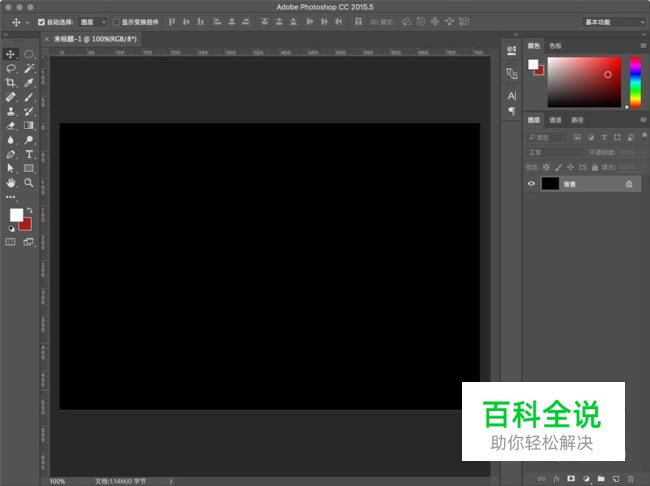The height and width of the screenshot is (486, 650).
Task: Switch to the 通道 tab
Action: (x=555, y=120)
